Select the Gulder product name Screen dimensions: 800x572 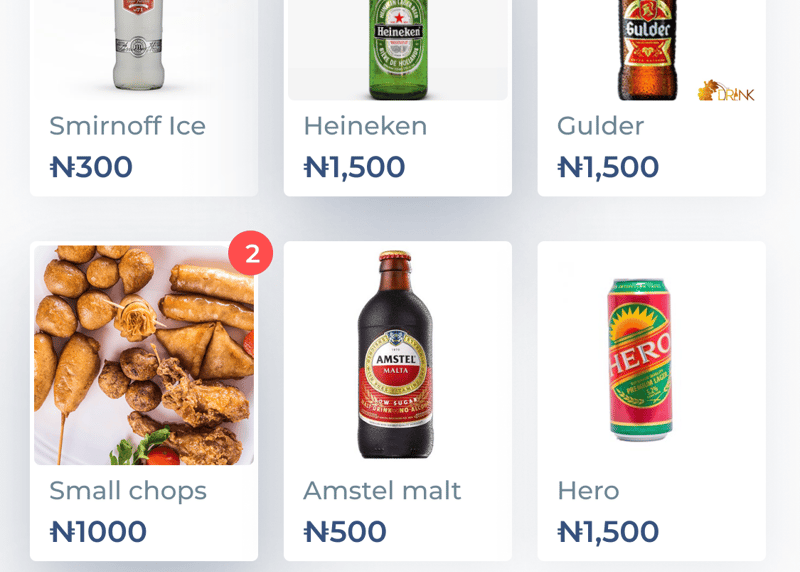[x=600, y=126]
